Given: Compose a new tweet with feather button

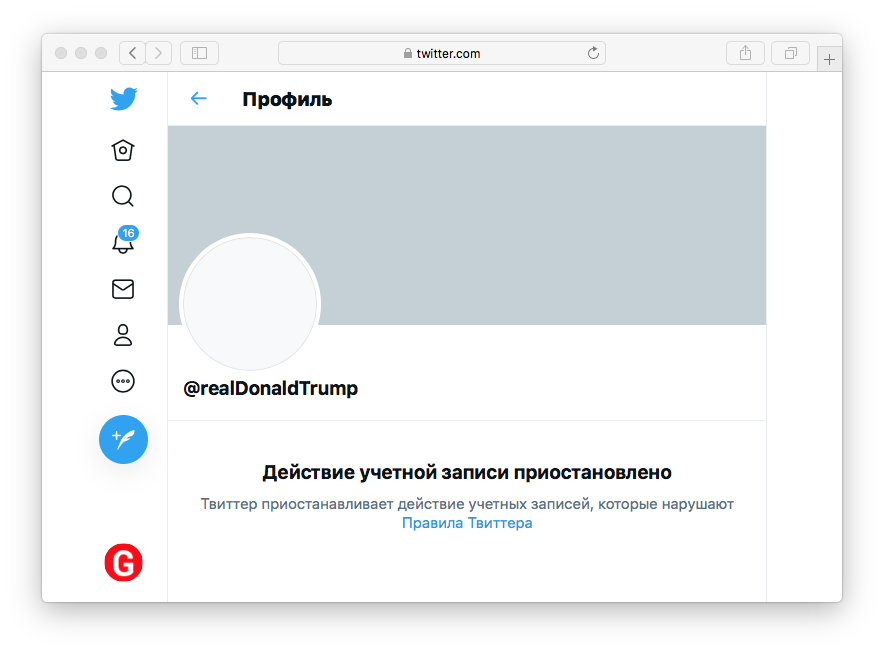Looking at the screenshot, I should 123,439.
